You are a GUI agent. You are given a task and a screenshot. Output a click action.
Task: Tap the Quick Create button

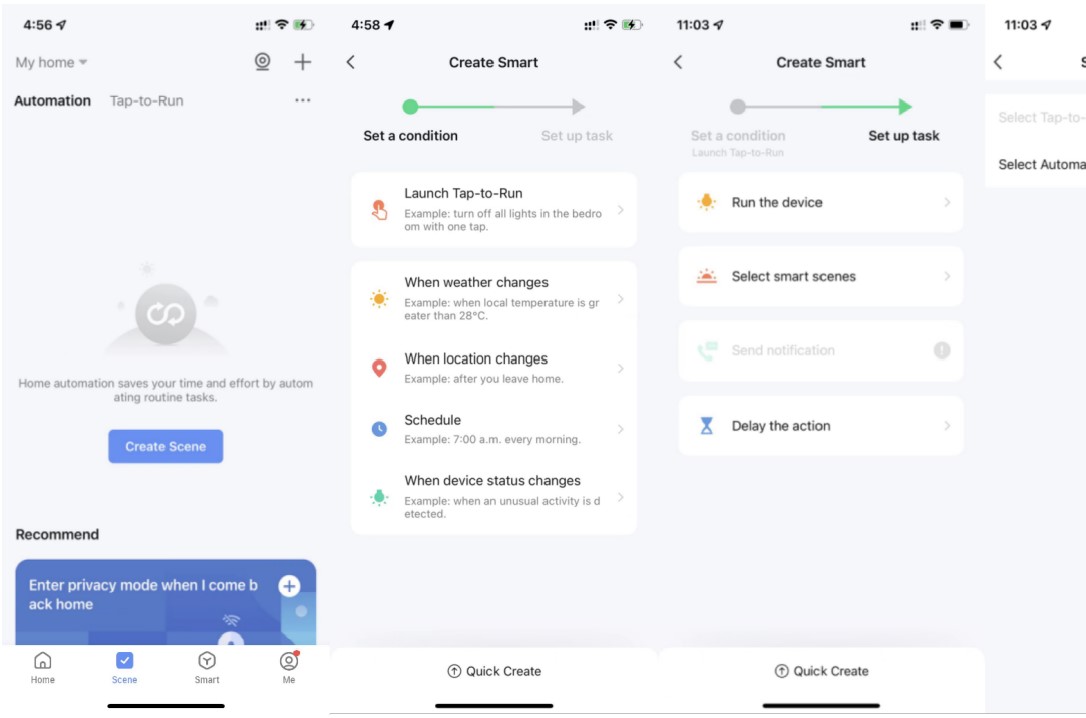[493, 671]
